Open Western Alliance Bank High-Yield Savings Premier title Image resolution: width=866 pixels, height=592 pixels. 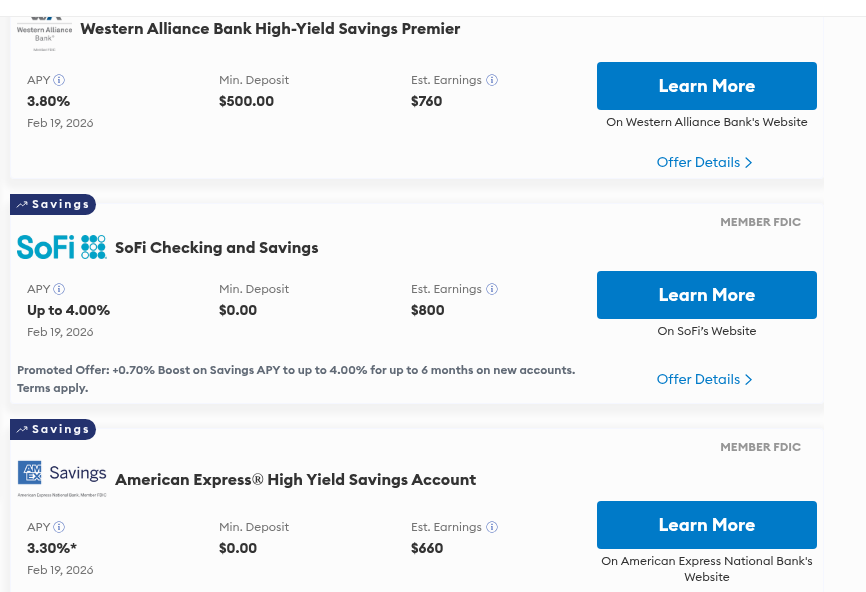pyautogui.click(x=270, y=29)
